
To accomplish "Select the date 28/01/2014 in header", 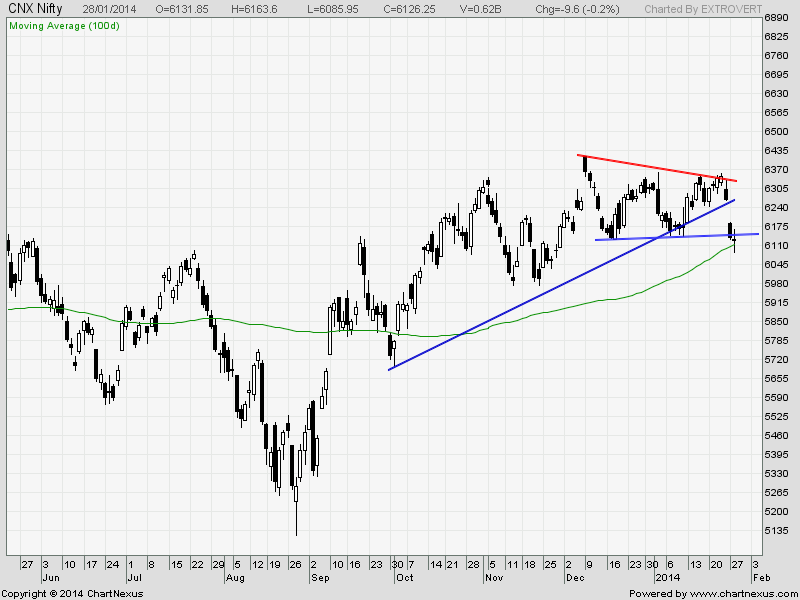I will [x=113, y=8].
